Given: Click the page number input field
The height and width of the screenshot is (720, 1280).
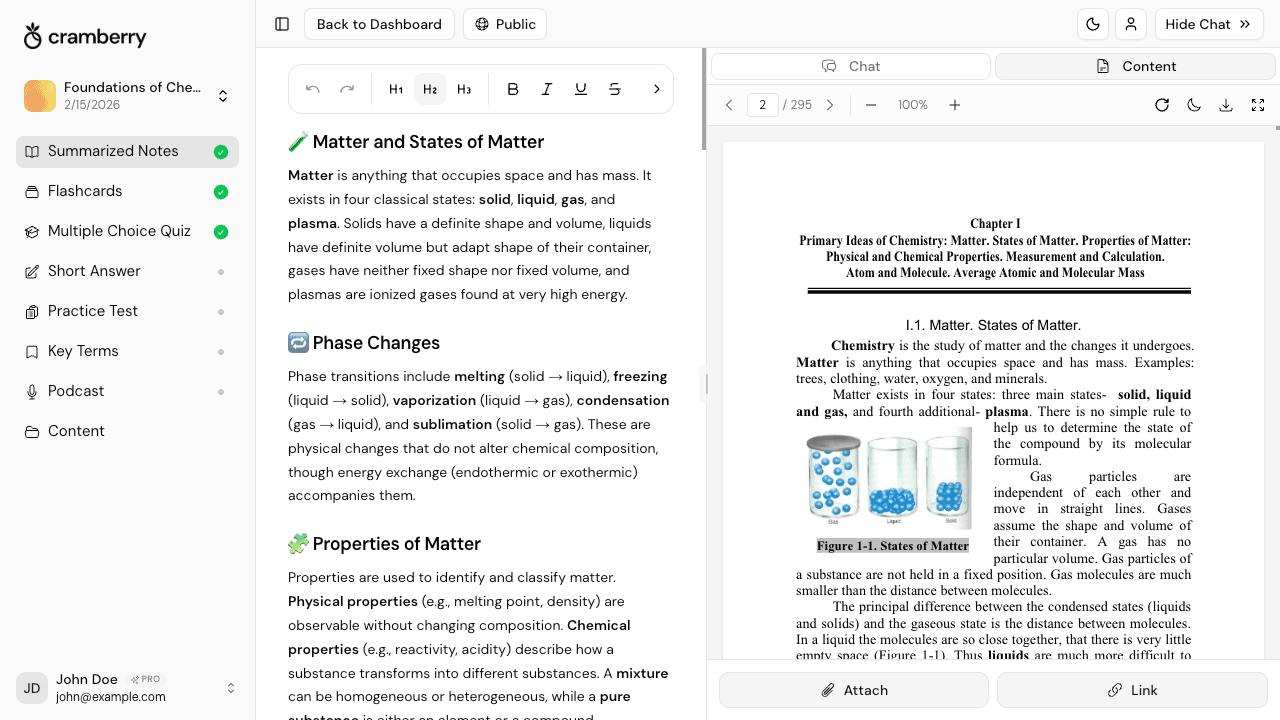Looking at the screenshot, I should click(x=763, y=104).
